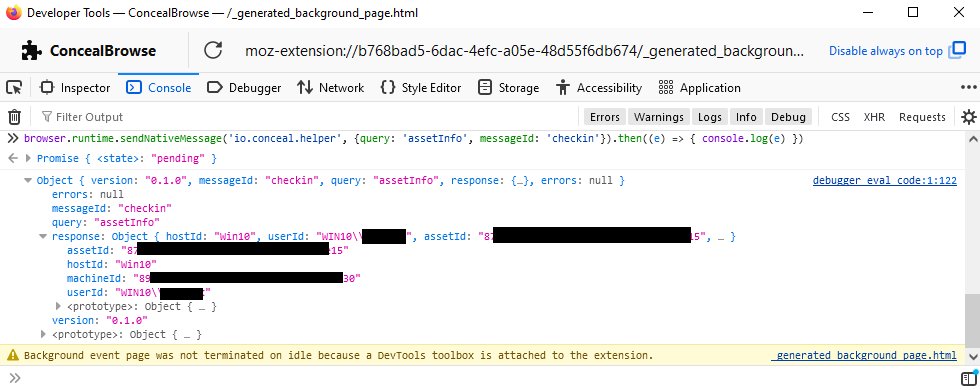Screen dimensions: 980x390
Task: Enable the XHR filter
Action: point(874,117)
